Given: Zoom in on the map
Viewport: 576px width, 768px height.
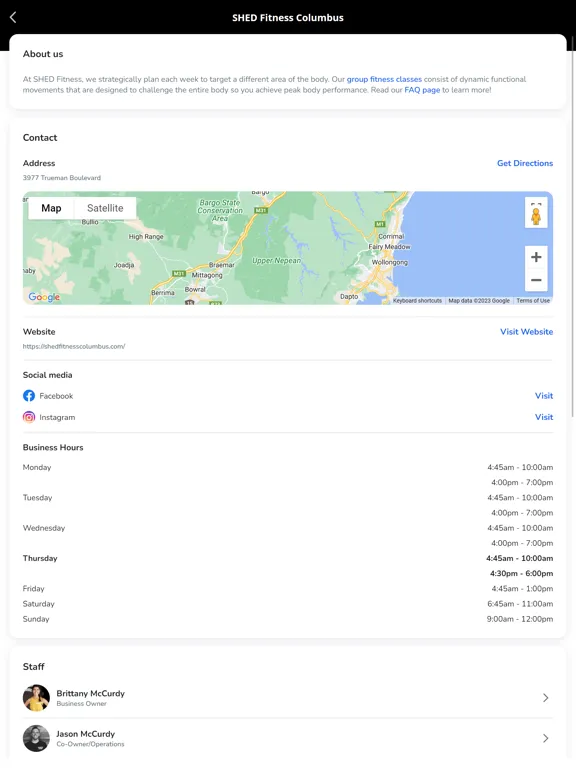Looking at the screenshot, I should (x=536, y=257).
